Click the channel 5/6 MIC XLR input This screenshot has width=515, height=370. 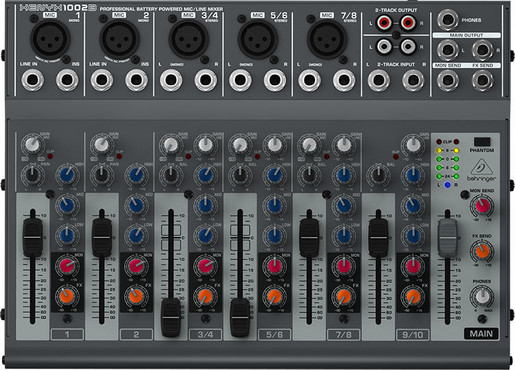[258, 38]
